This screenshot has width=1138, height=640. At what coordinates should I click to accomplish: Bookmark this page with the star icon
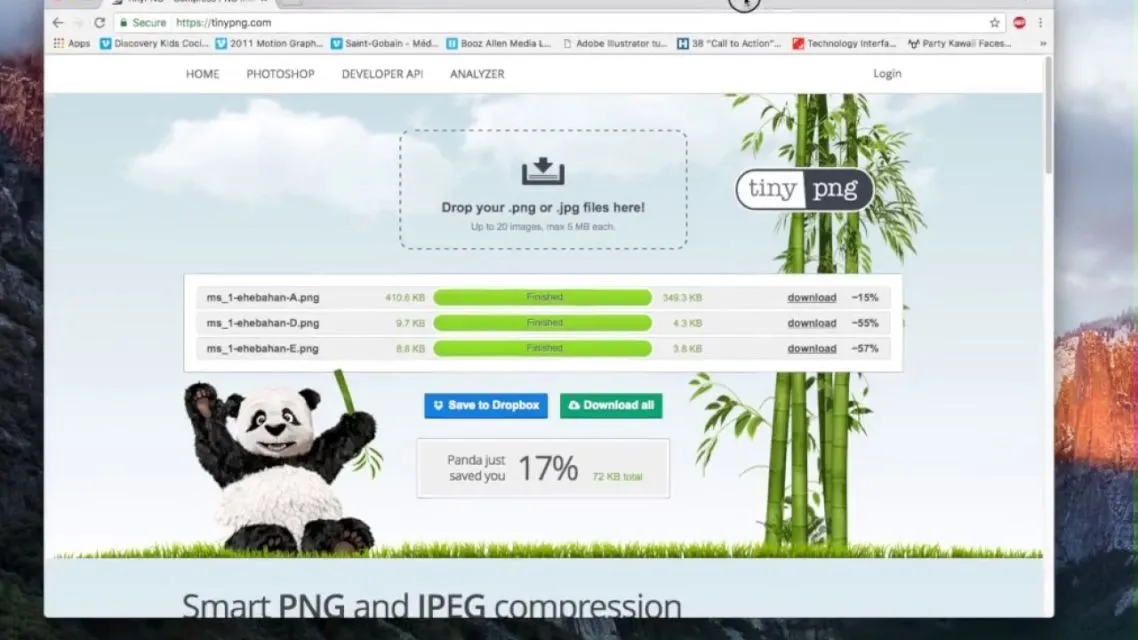point(994,22)
